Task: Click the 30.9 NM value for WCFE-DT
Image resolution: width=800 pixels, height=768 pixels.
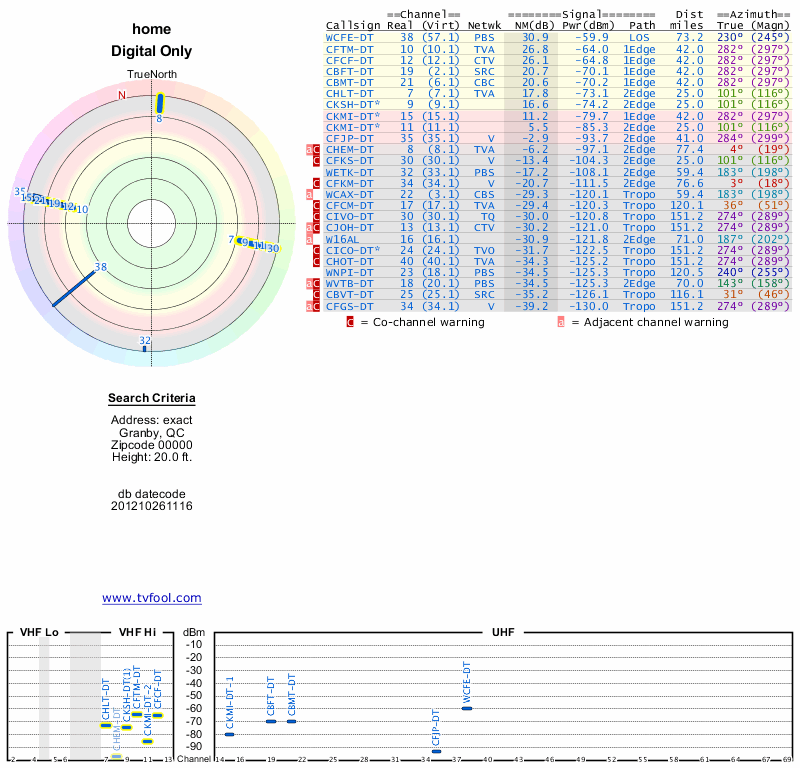Action: pyautogui.click(x=535, y=38)
